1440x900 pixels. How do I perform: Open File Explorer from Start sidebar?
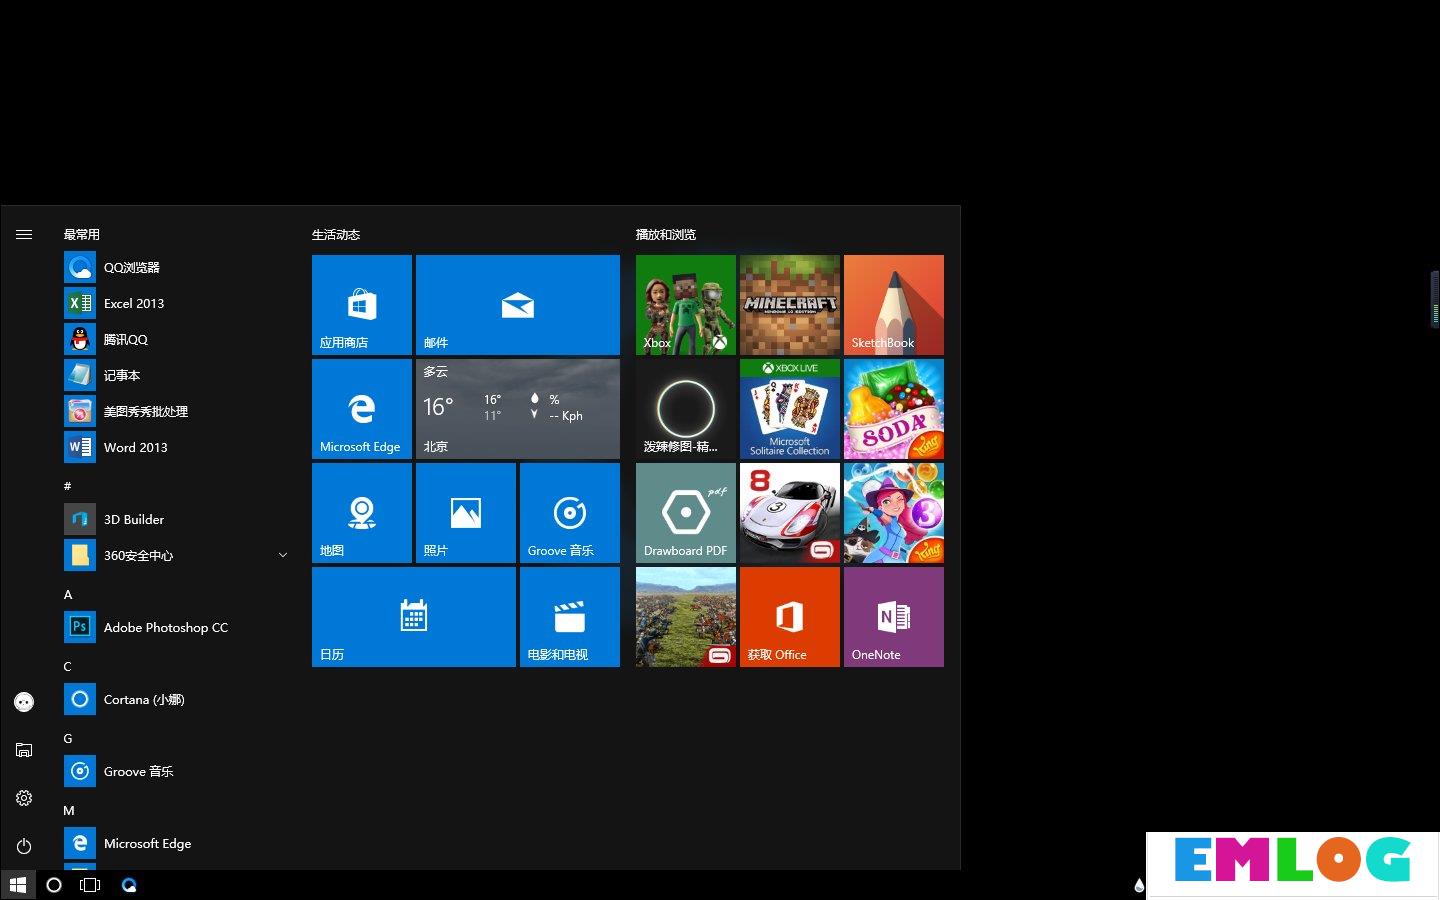24,750
